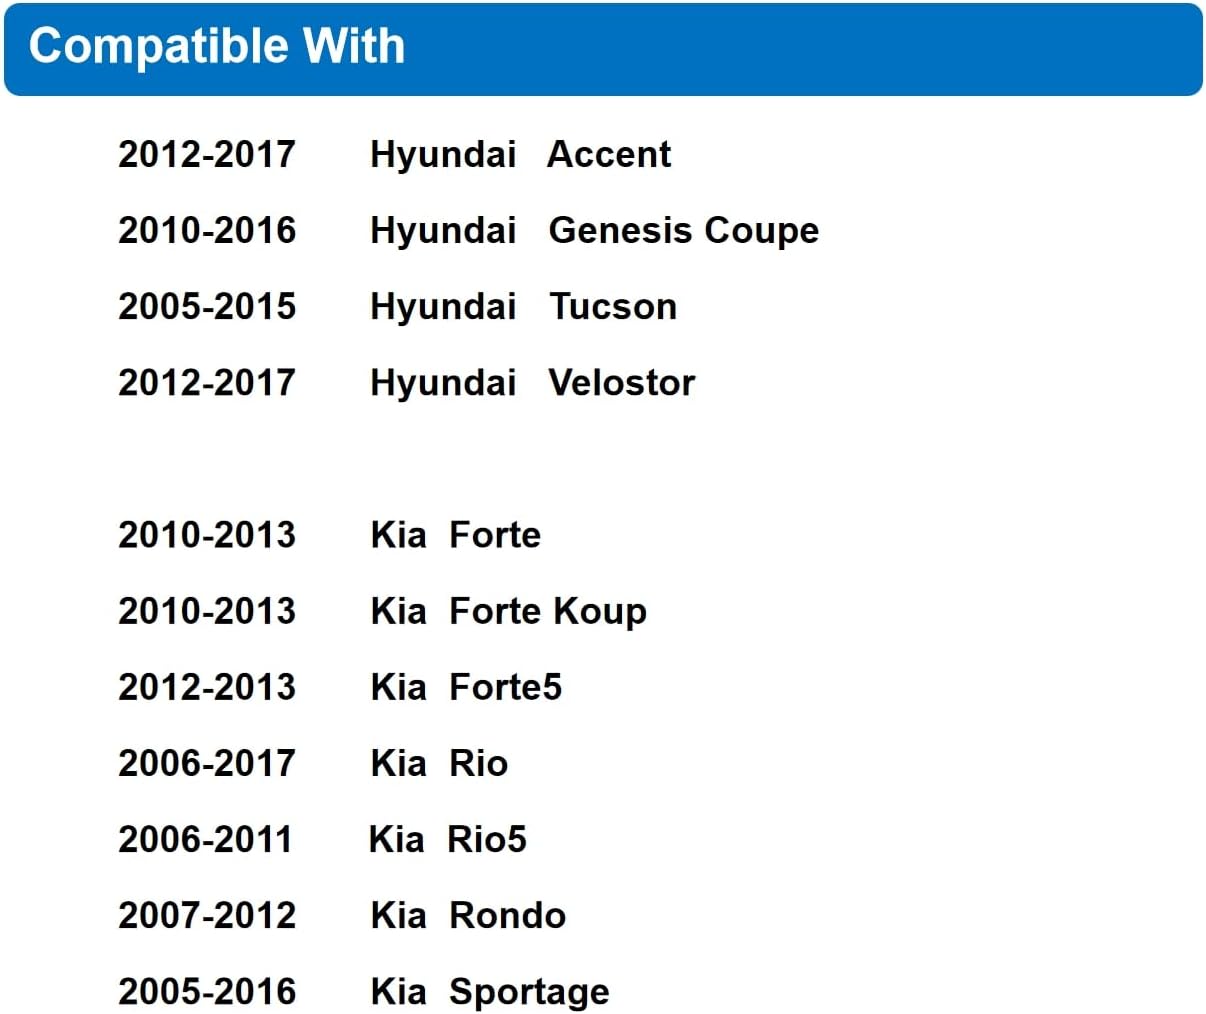This screenshot has width=1206, height=1014.
Task: Click the year range beside Hyundai Velostor
Action: click(207, 382)
